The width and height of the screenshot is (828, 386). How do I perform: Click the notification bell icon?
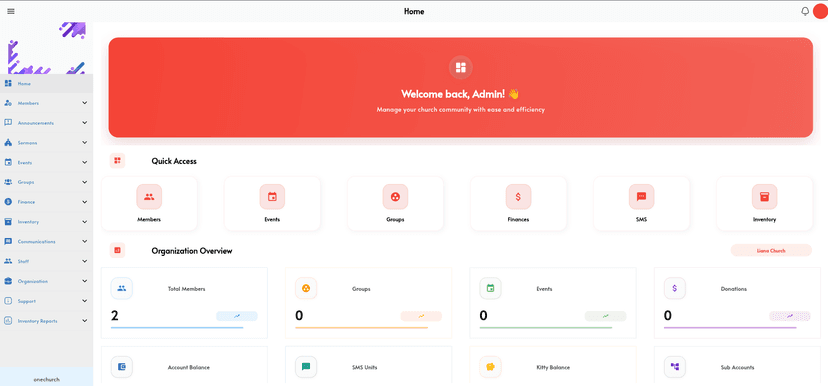pyautogui.click(x=805, y=11)
